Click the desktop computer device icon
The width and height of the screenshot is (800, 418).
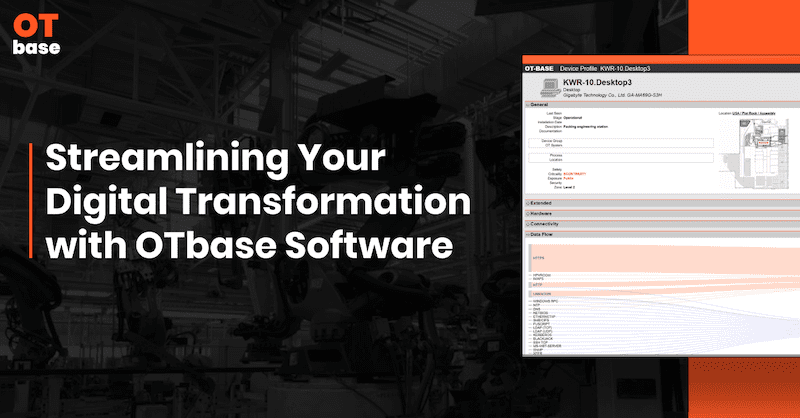(x=550, y=88)
